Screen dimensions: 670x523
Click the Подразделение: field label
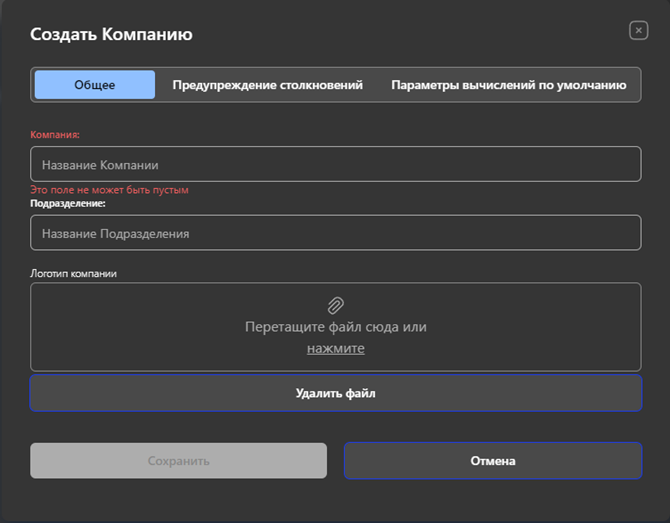(68, 203)
